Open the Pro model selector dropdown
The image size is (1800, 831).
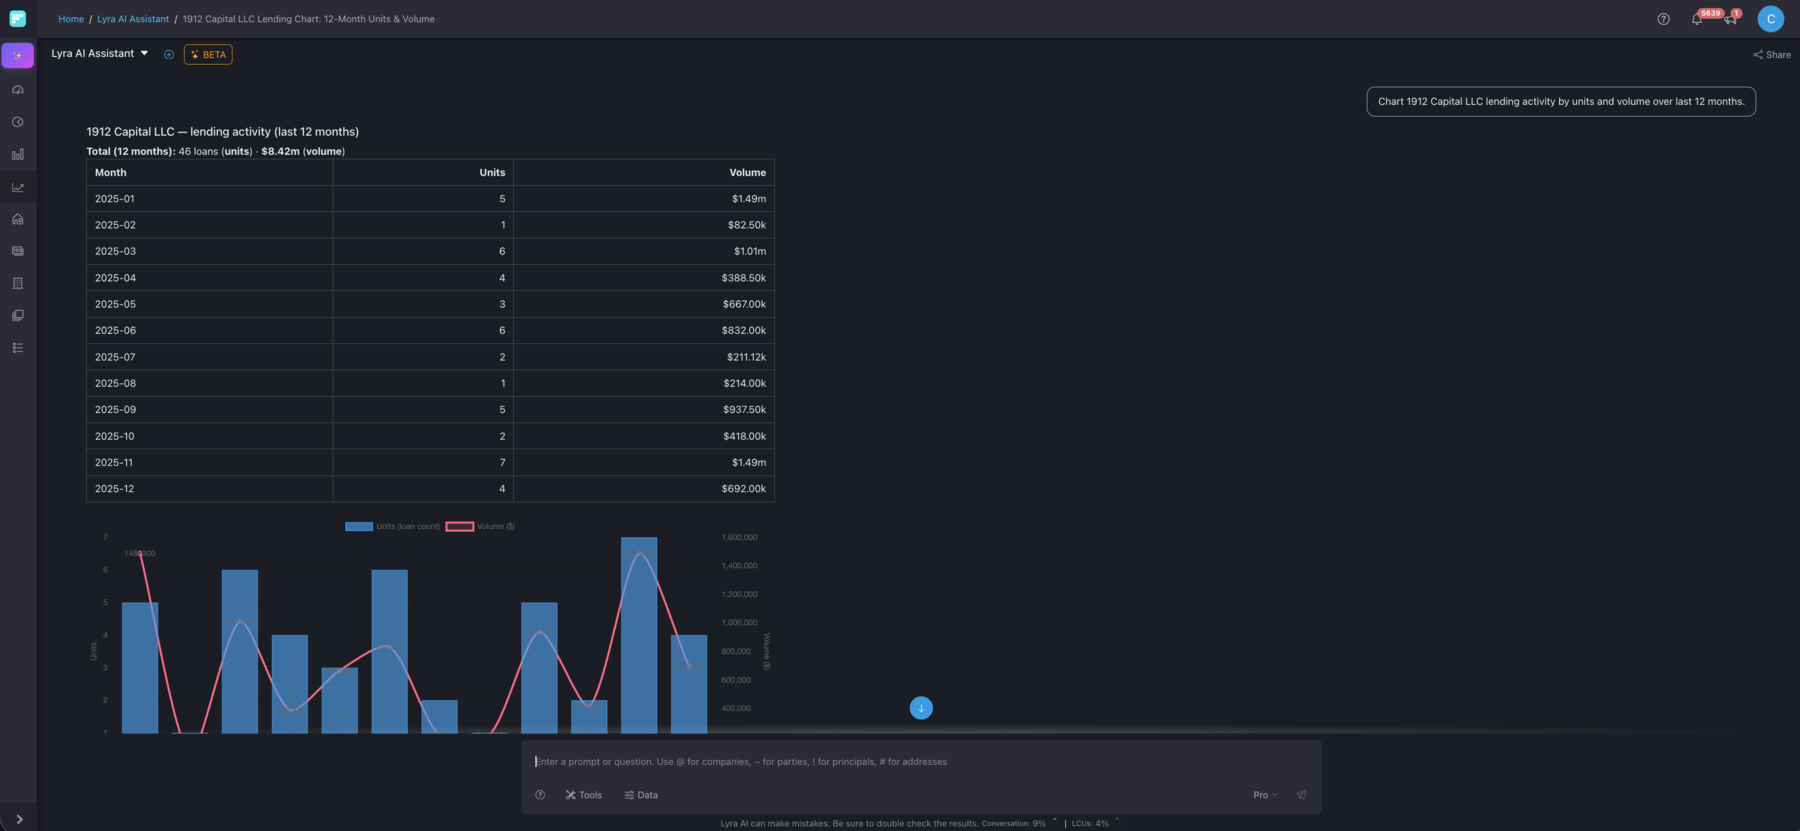[1265, 795]
